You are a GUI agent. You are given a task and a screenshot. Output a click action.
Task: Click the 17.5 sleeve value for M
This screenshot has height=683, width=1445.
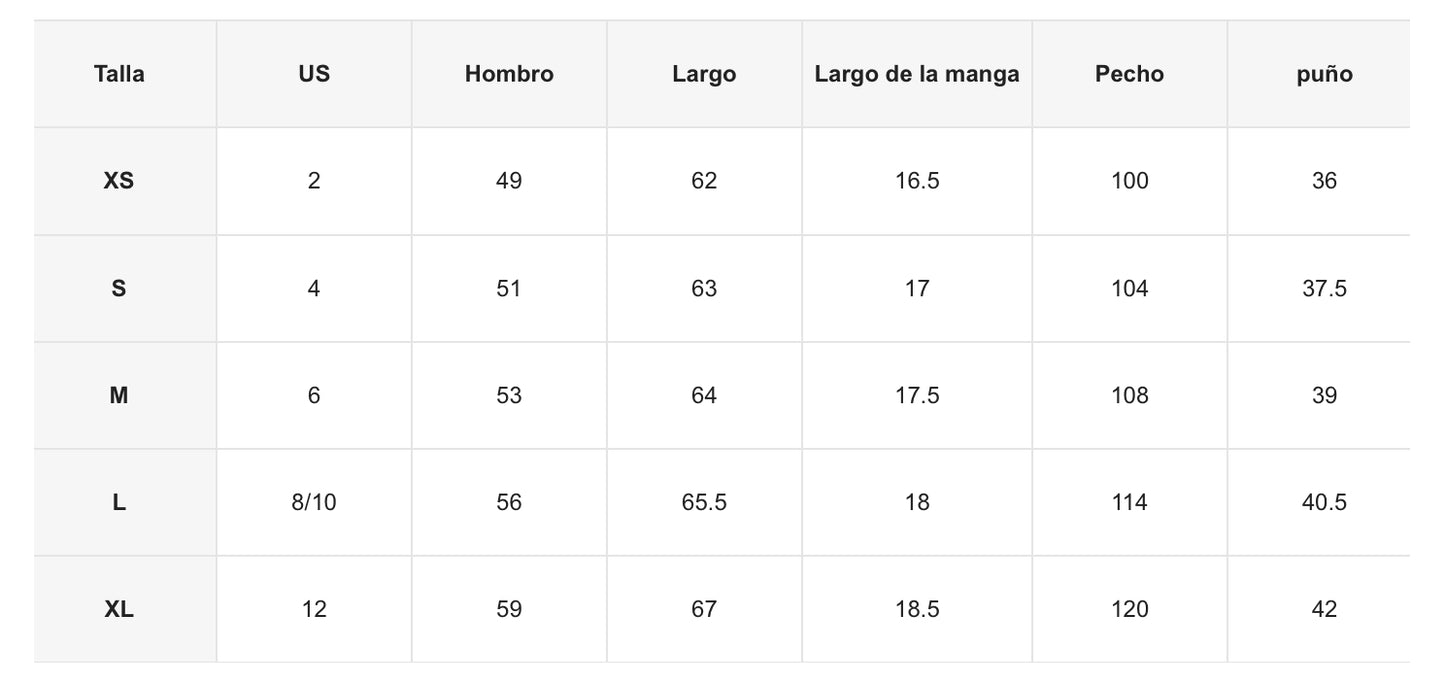917,395
